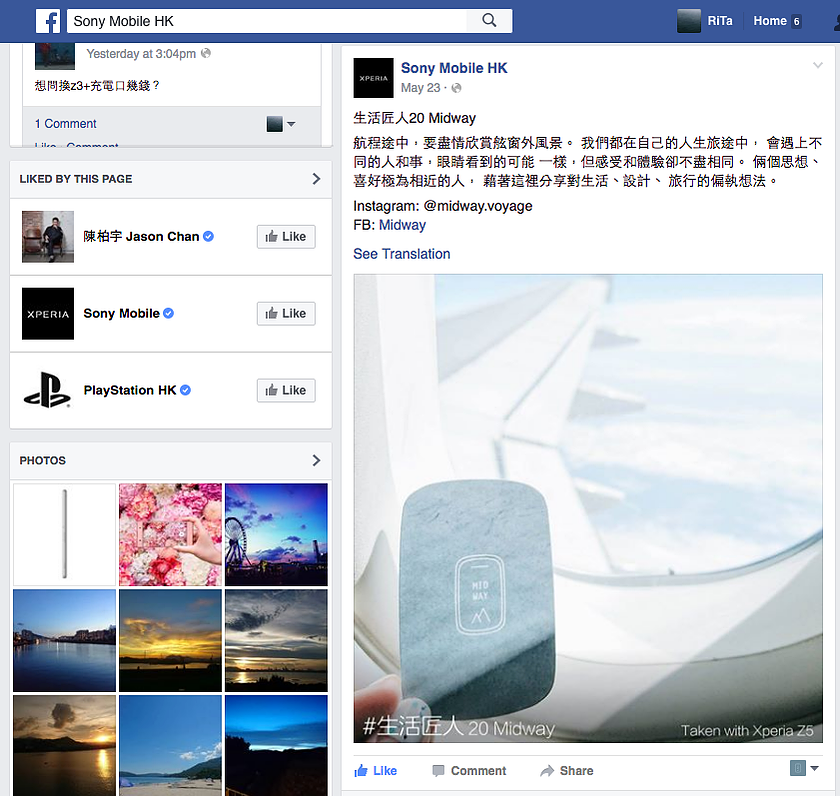Open the comment identity selector dropdown
This screenshot has width=840, height=796.
(281, 124)
